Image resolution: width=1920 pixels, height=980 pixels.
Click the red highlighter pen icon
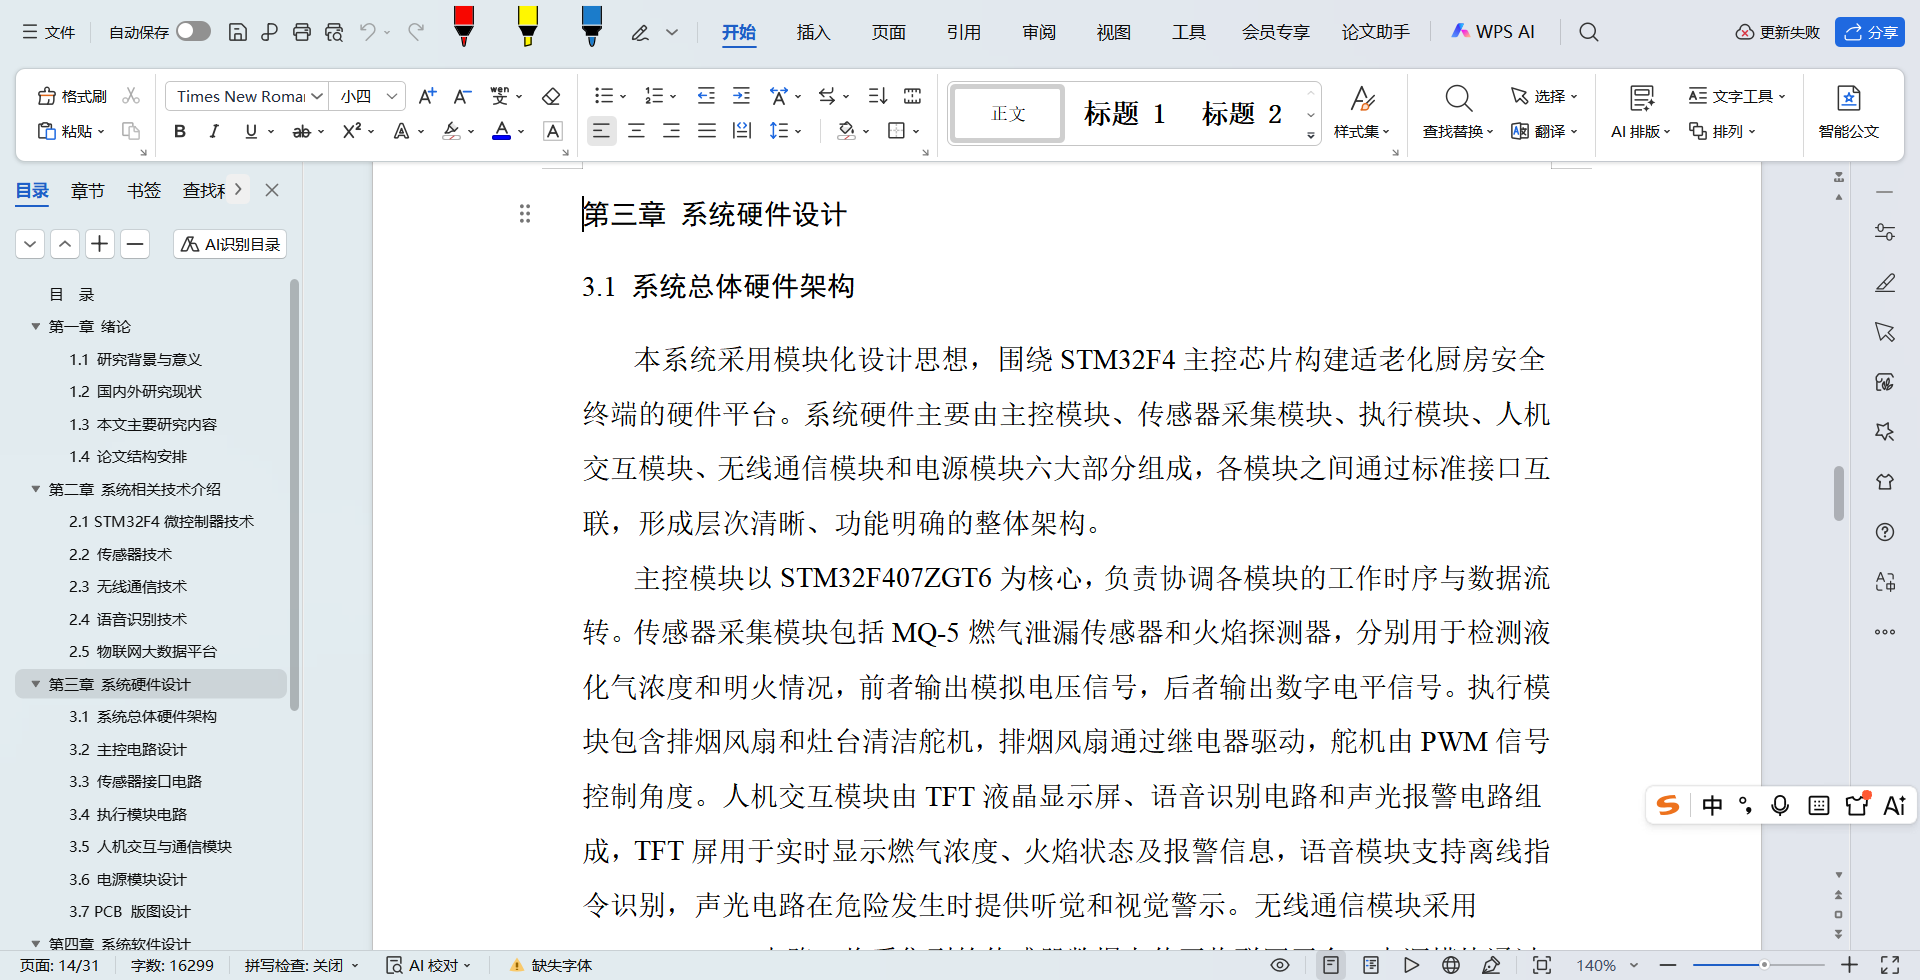[464, 26]
